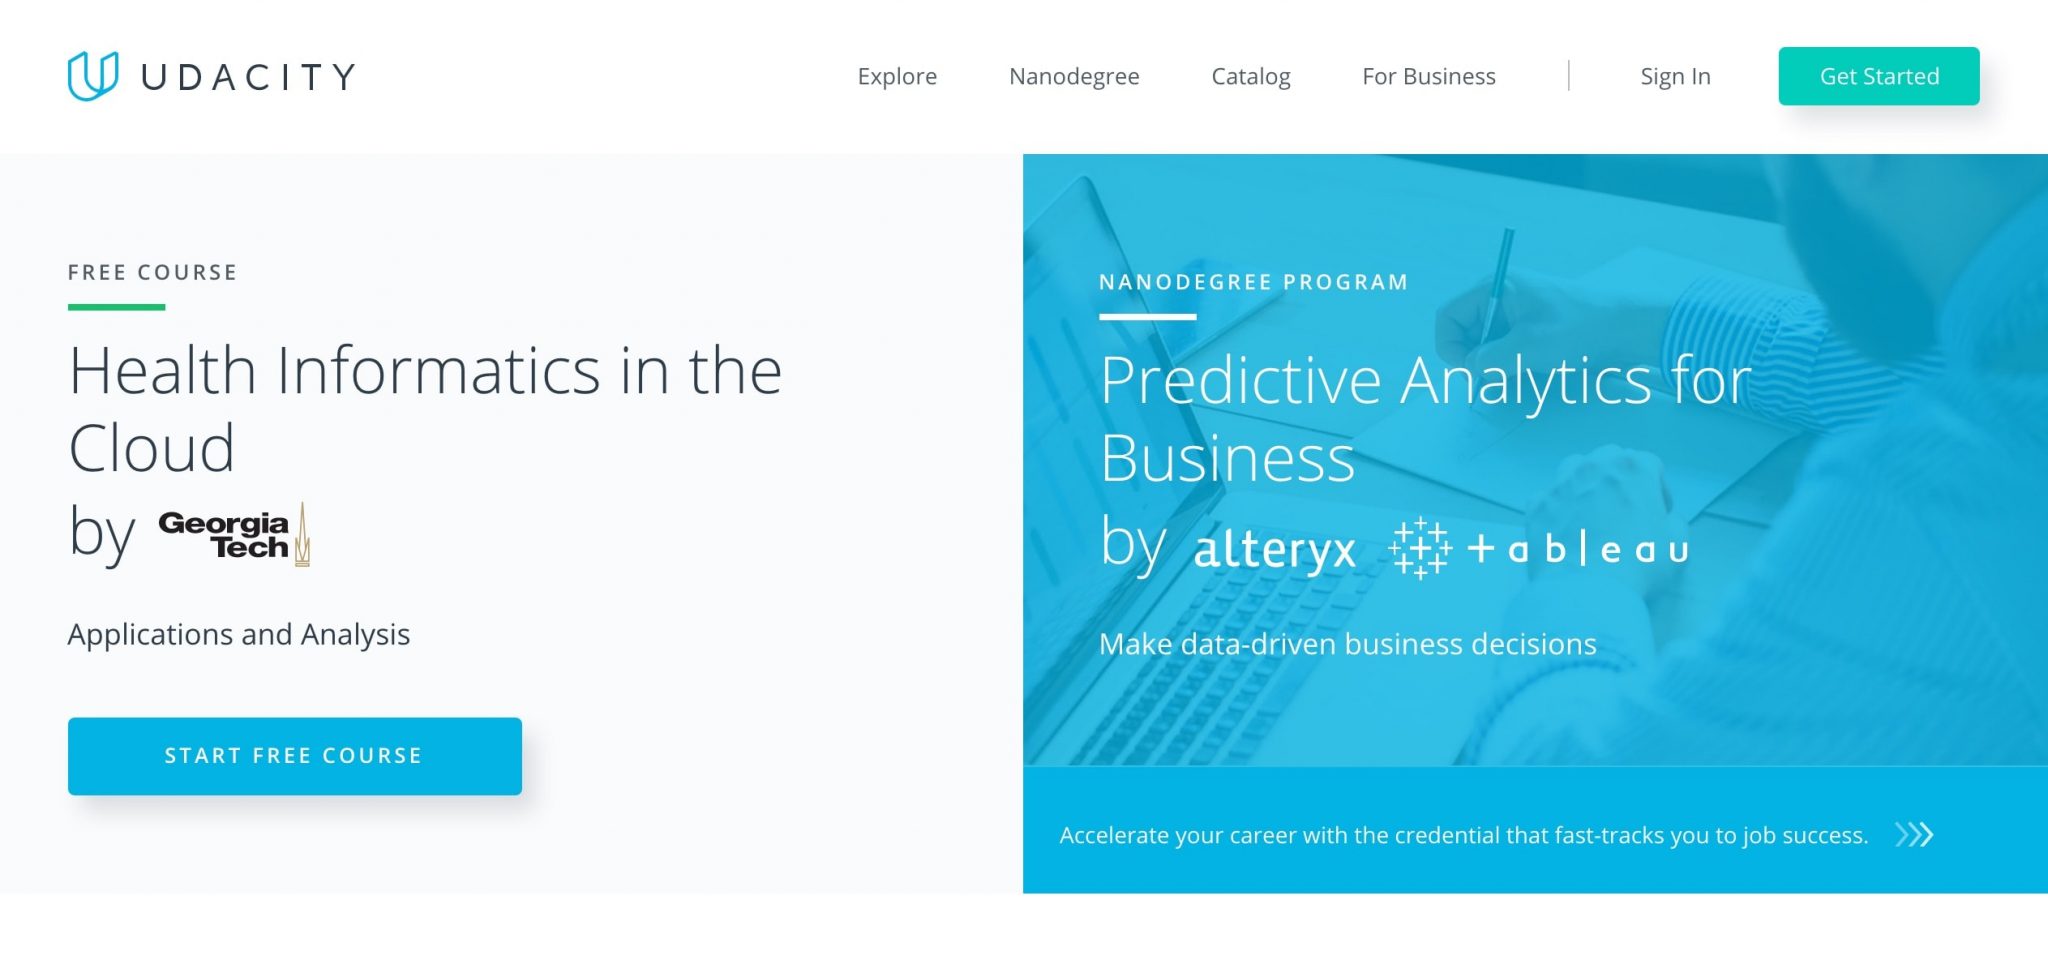The image size is (2048, 960).
Task: Click the Tableau wordmark
Action: pyautogui.click(x=1579, y=549)
